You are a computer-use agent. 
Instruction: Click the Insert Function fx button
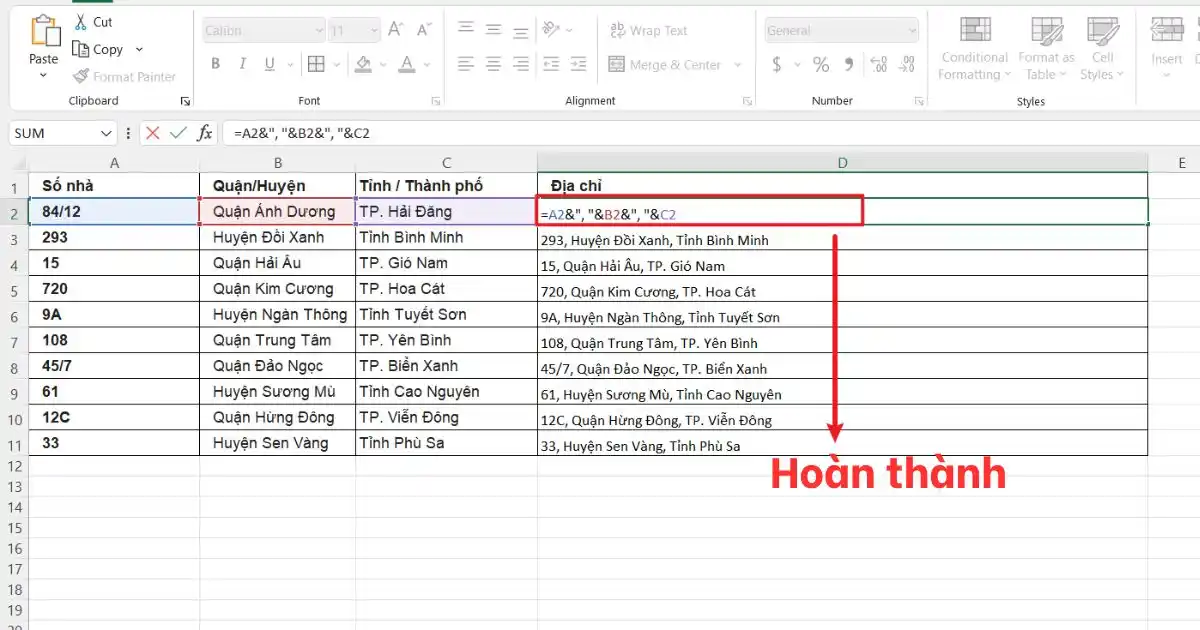pos(204,132)
